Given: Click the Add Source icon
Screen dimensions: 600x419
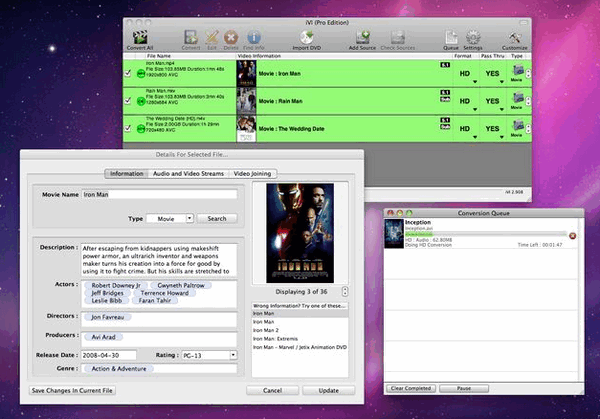Looking at the screenshot, I should pos(361,37).
